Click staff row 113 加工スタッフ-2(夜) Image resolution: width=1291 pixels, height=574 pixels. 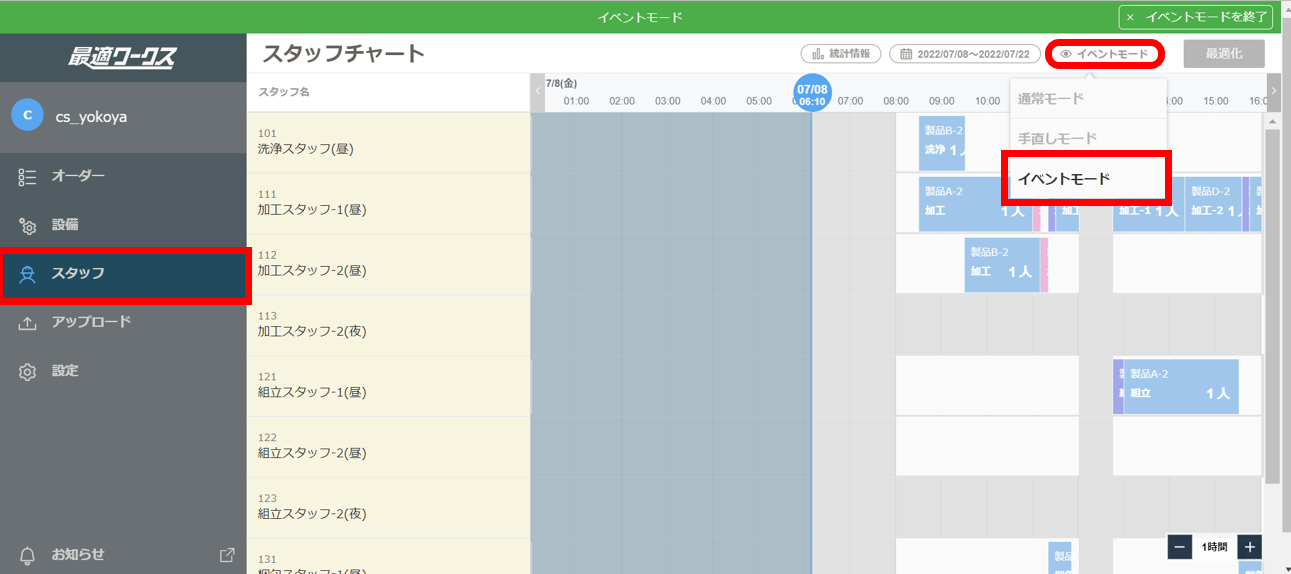[x=388, y=326]
